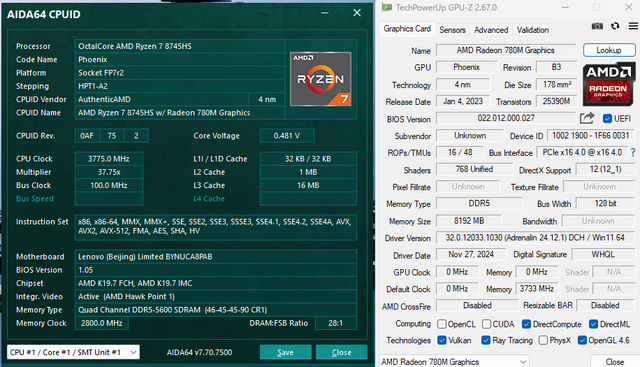Click the GPU-Z refresh icon
640x367 pixels.
pos(615,26)
